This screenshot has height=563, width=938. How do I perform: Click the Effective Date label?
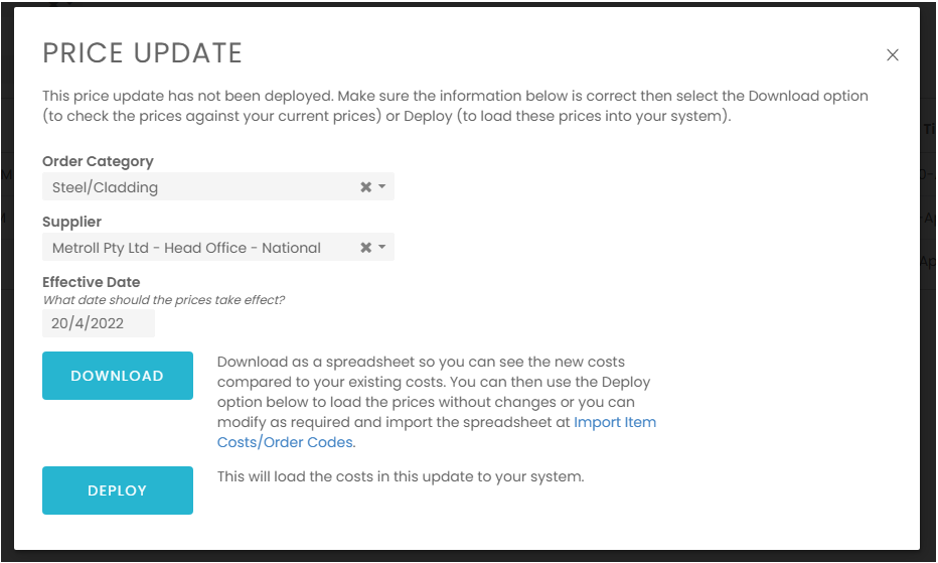[x=91, y=282]
